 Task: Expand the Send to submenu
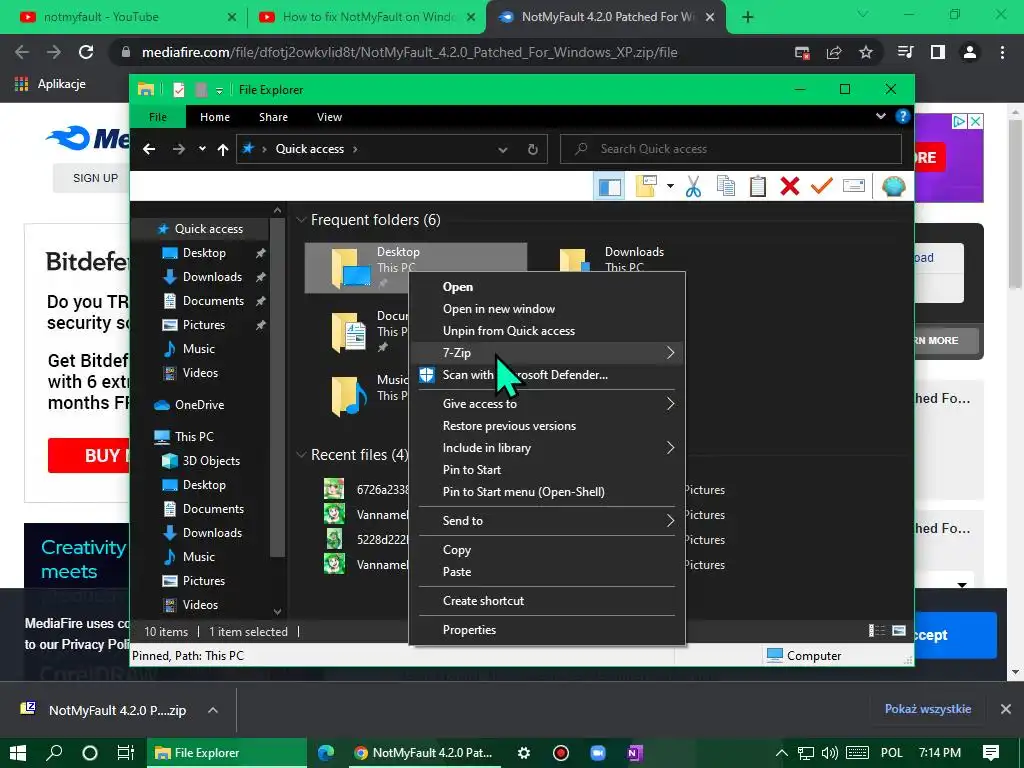tap(547, 520)
